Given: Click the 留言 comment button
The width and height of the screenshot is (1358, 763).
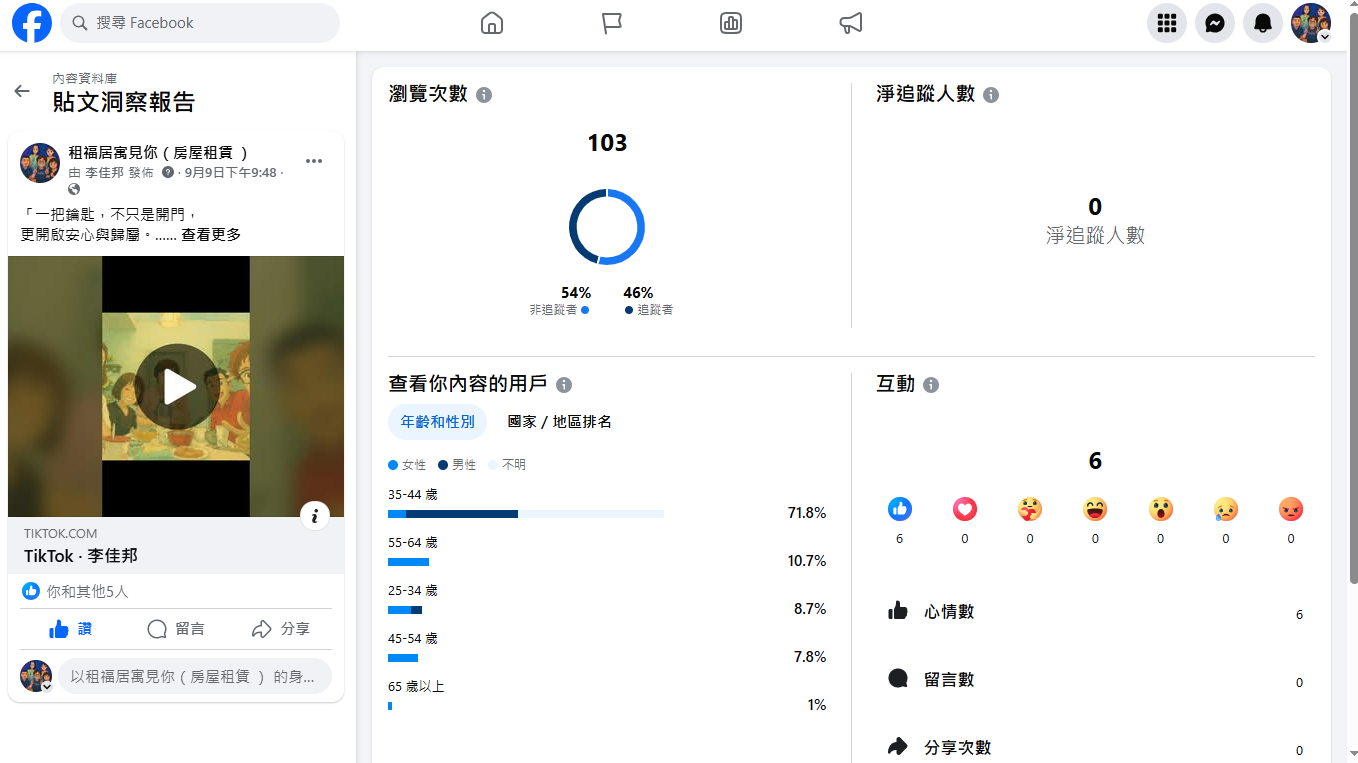Looking at the screenshot, I should tap(176, 629).
